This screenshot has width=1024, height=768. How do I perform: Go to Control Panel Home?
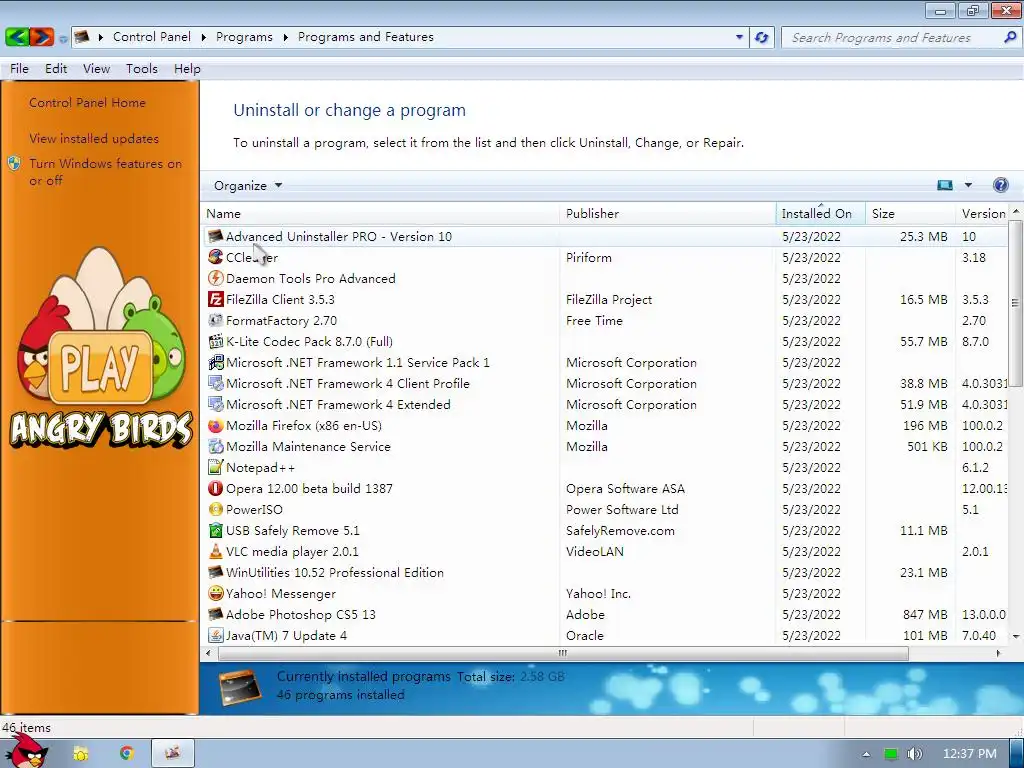(88, 103)
